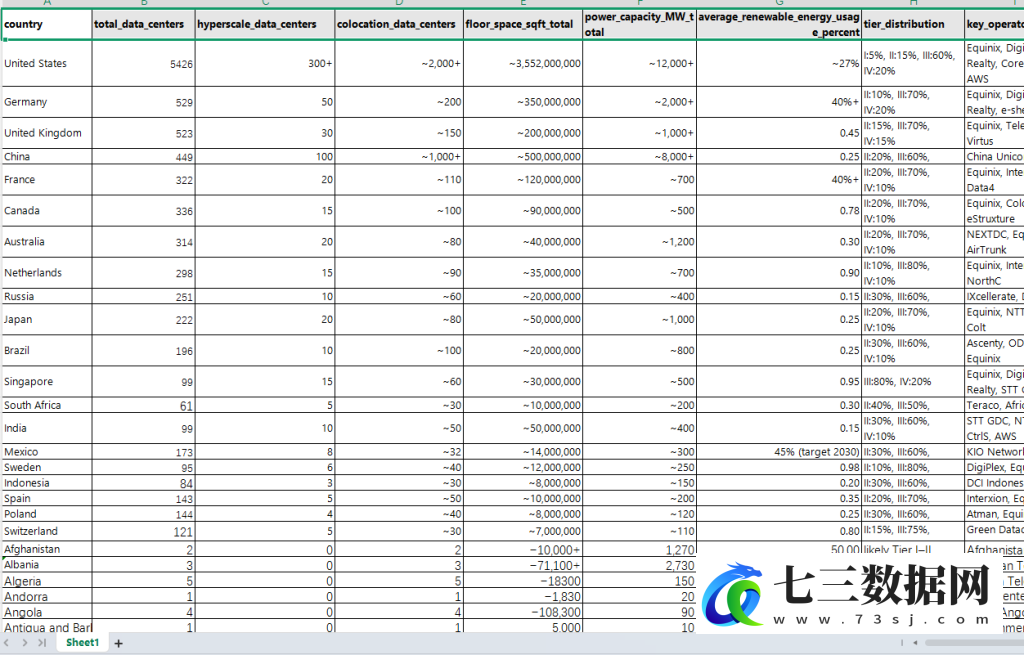The image size is (1024, 655).
Task: Click the '~27%' renewable energy cell
Action: click(x=779, y=63)
